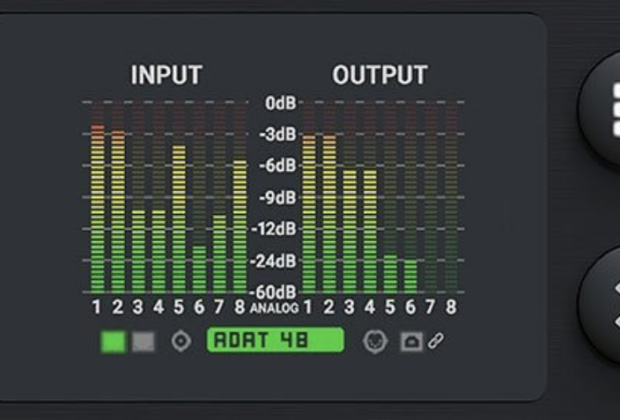Toggle the chain link icon
Screen dimensions: 620x420
click(434, 340)
